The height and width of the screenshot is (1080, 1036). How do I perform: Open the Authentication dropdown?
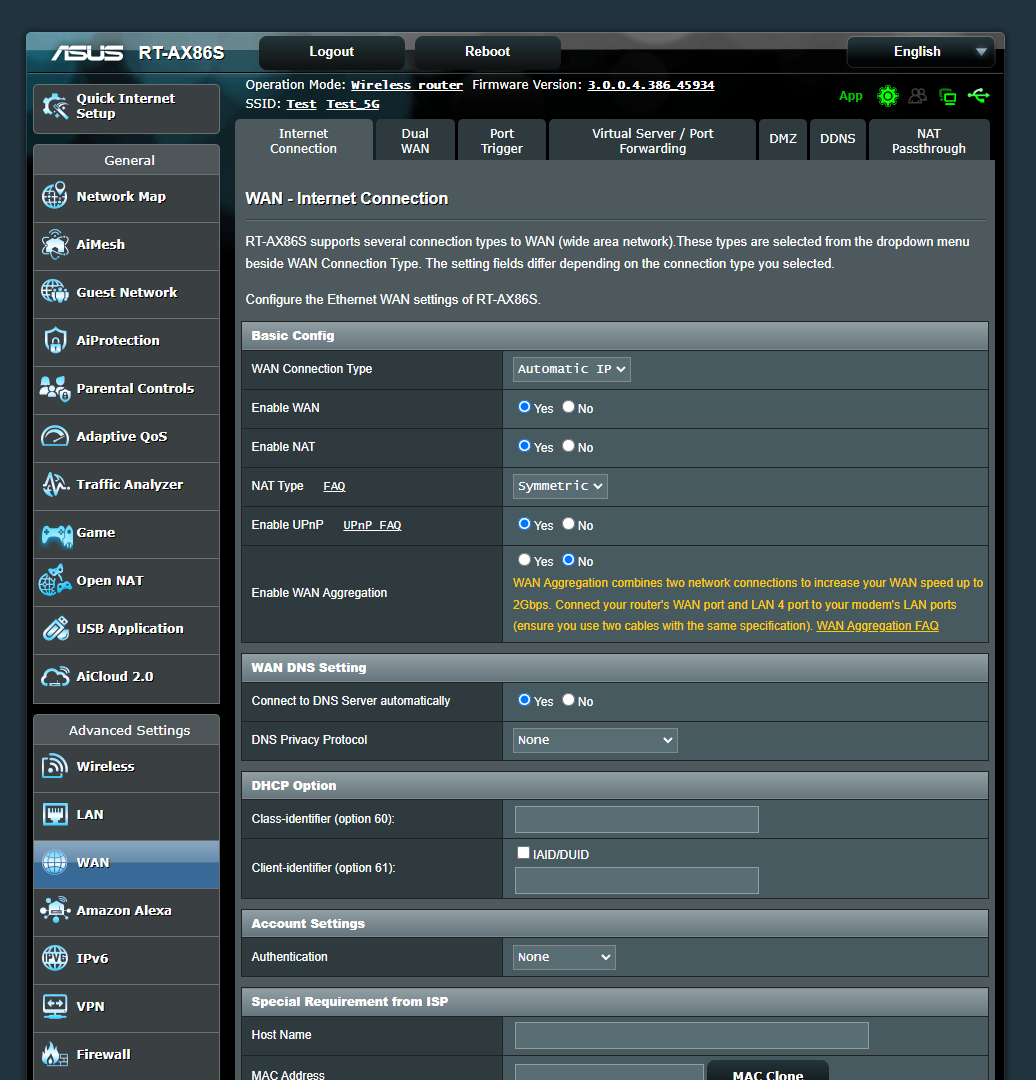(563, 957)
